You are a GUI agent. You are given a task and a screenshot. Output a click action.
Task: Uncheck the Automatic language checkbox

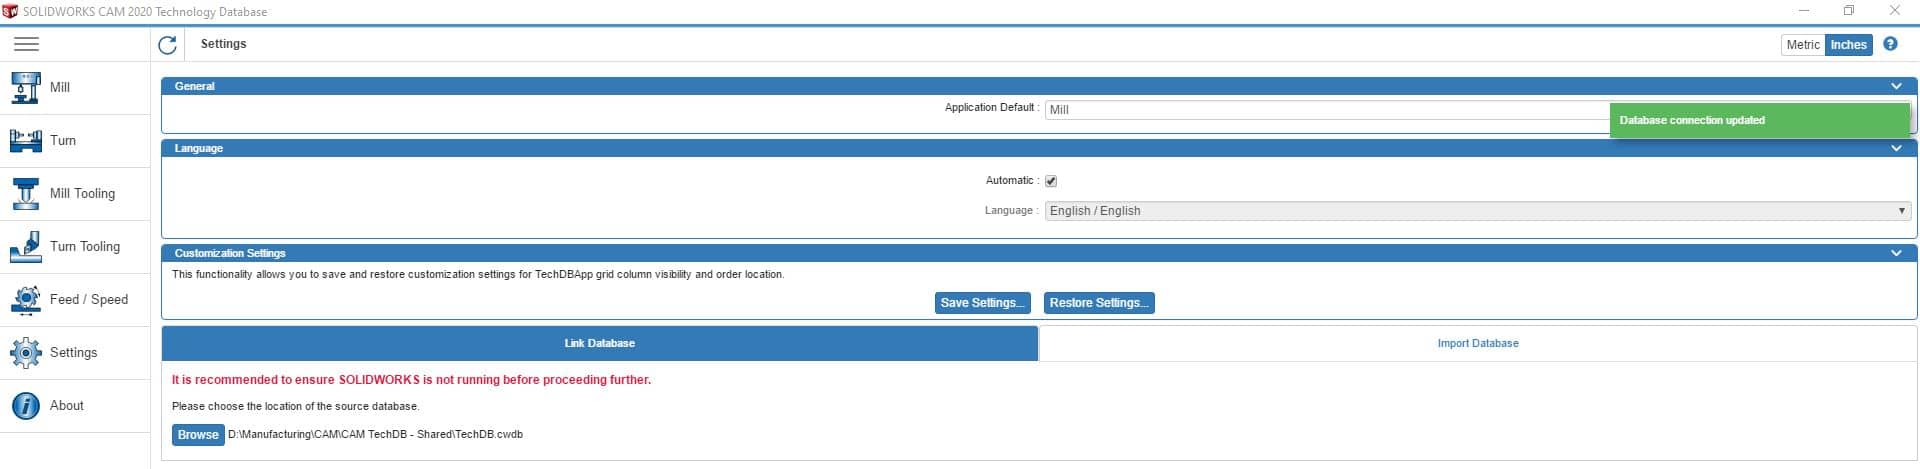[x=1051, y=181]
